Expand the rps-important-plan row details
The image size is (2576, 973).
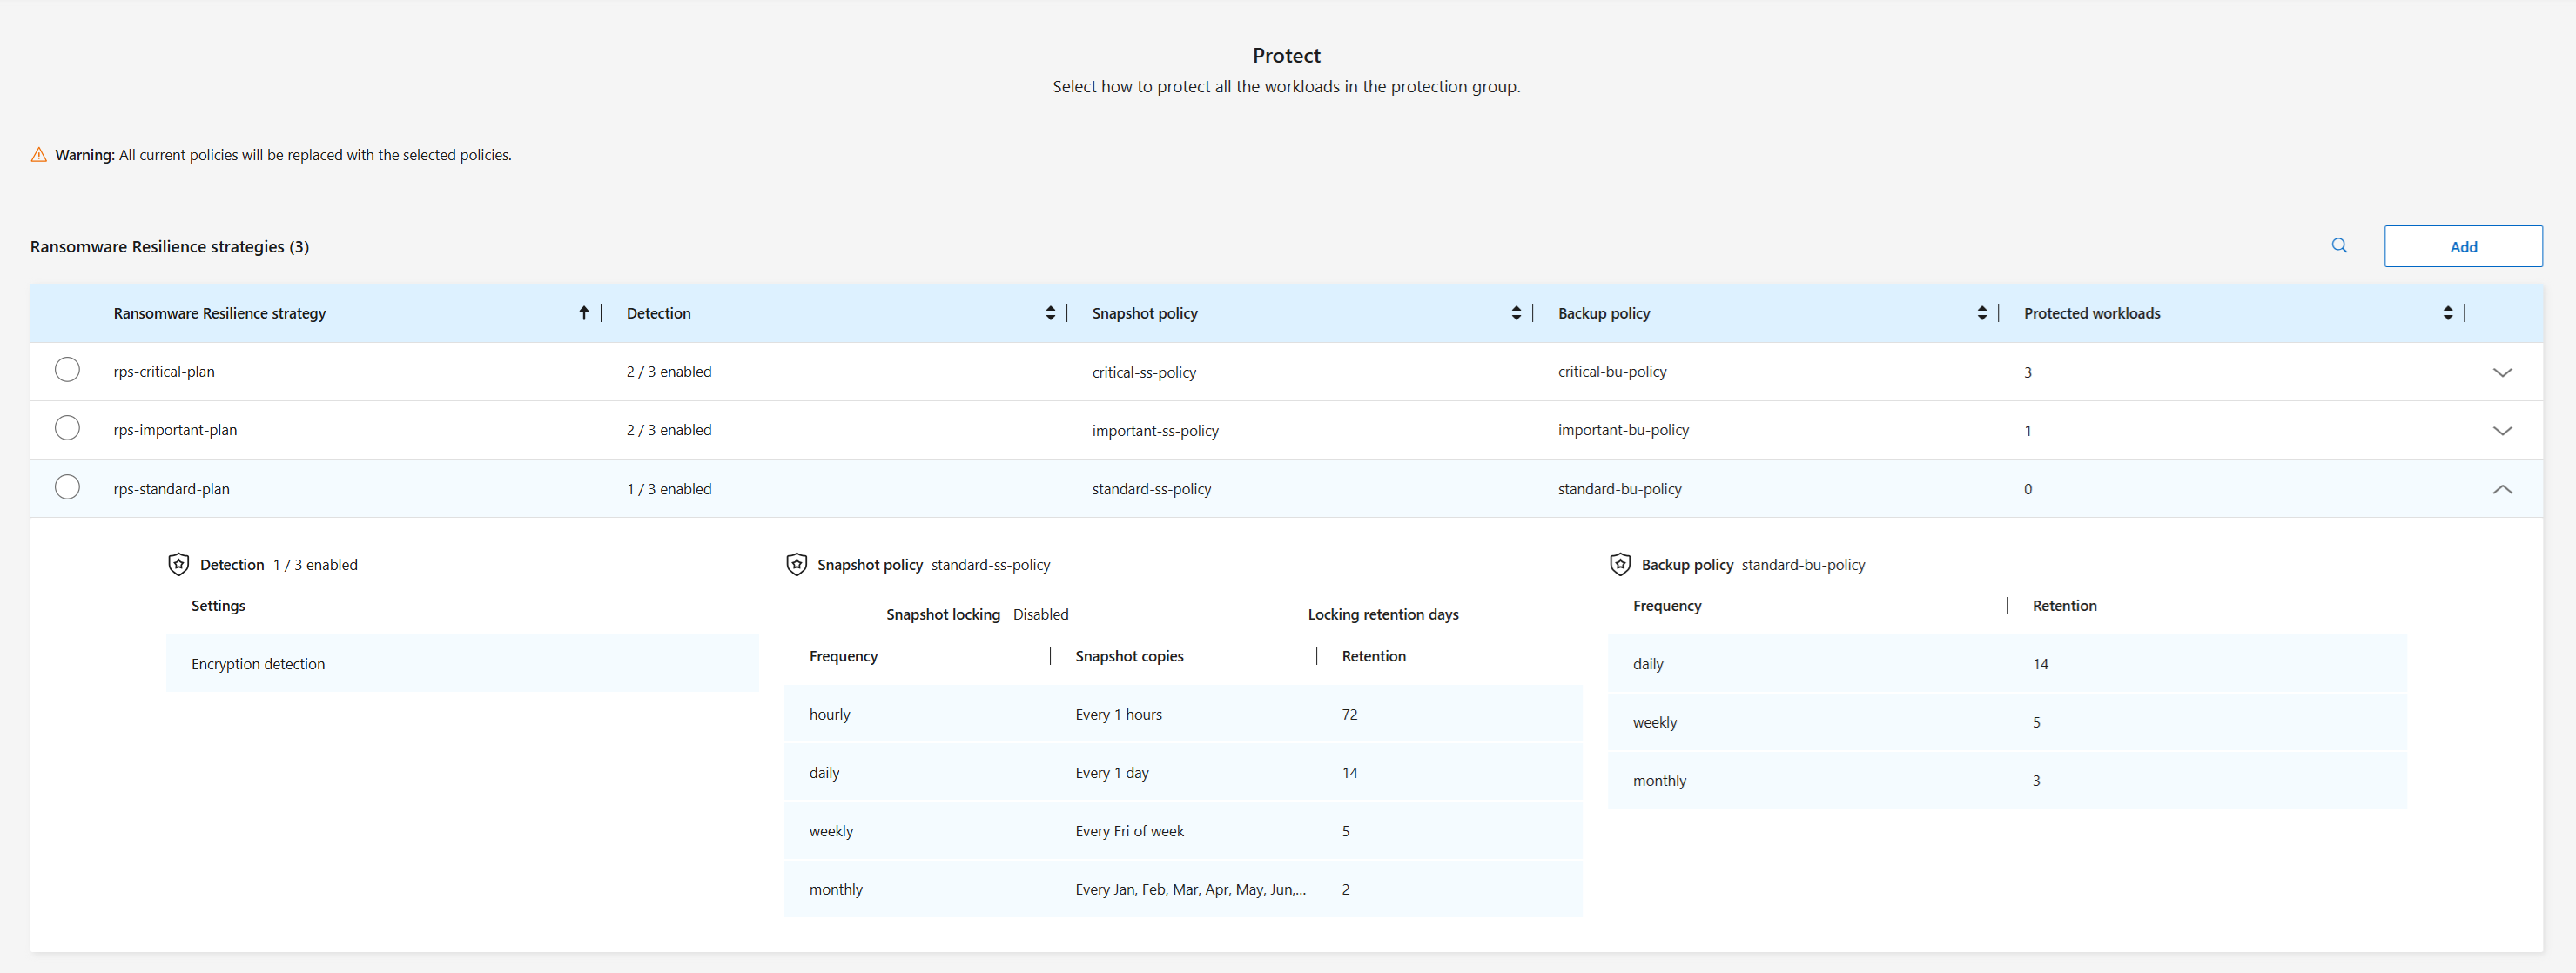pyautogui.click(x=2503, y=431)
